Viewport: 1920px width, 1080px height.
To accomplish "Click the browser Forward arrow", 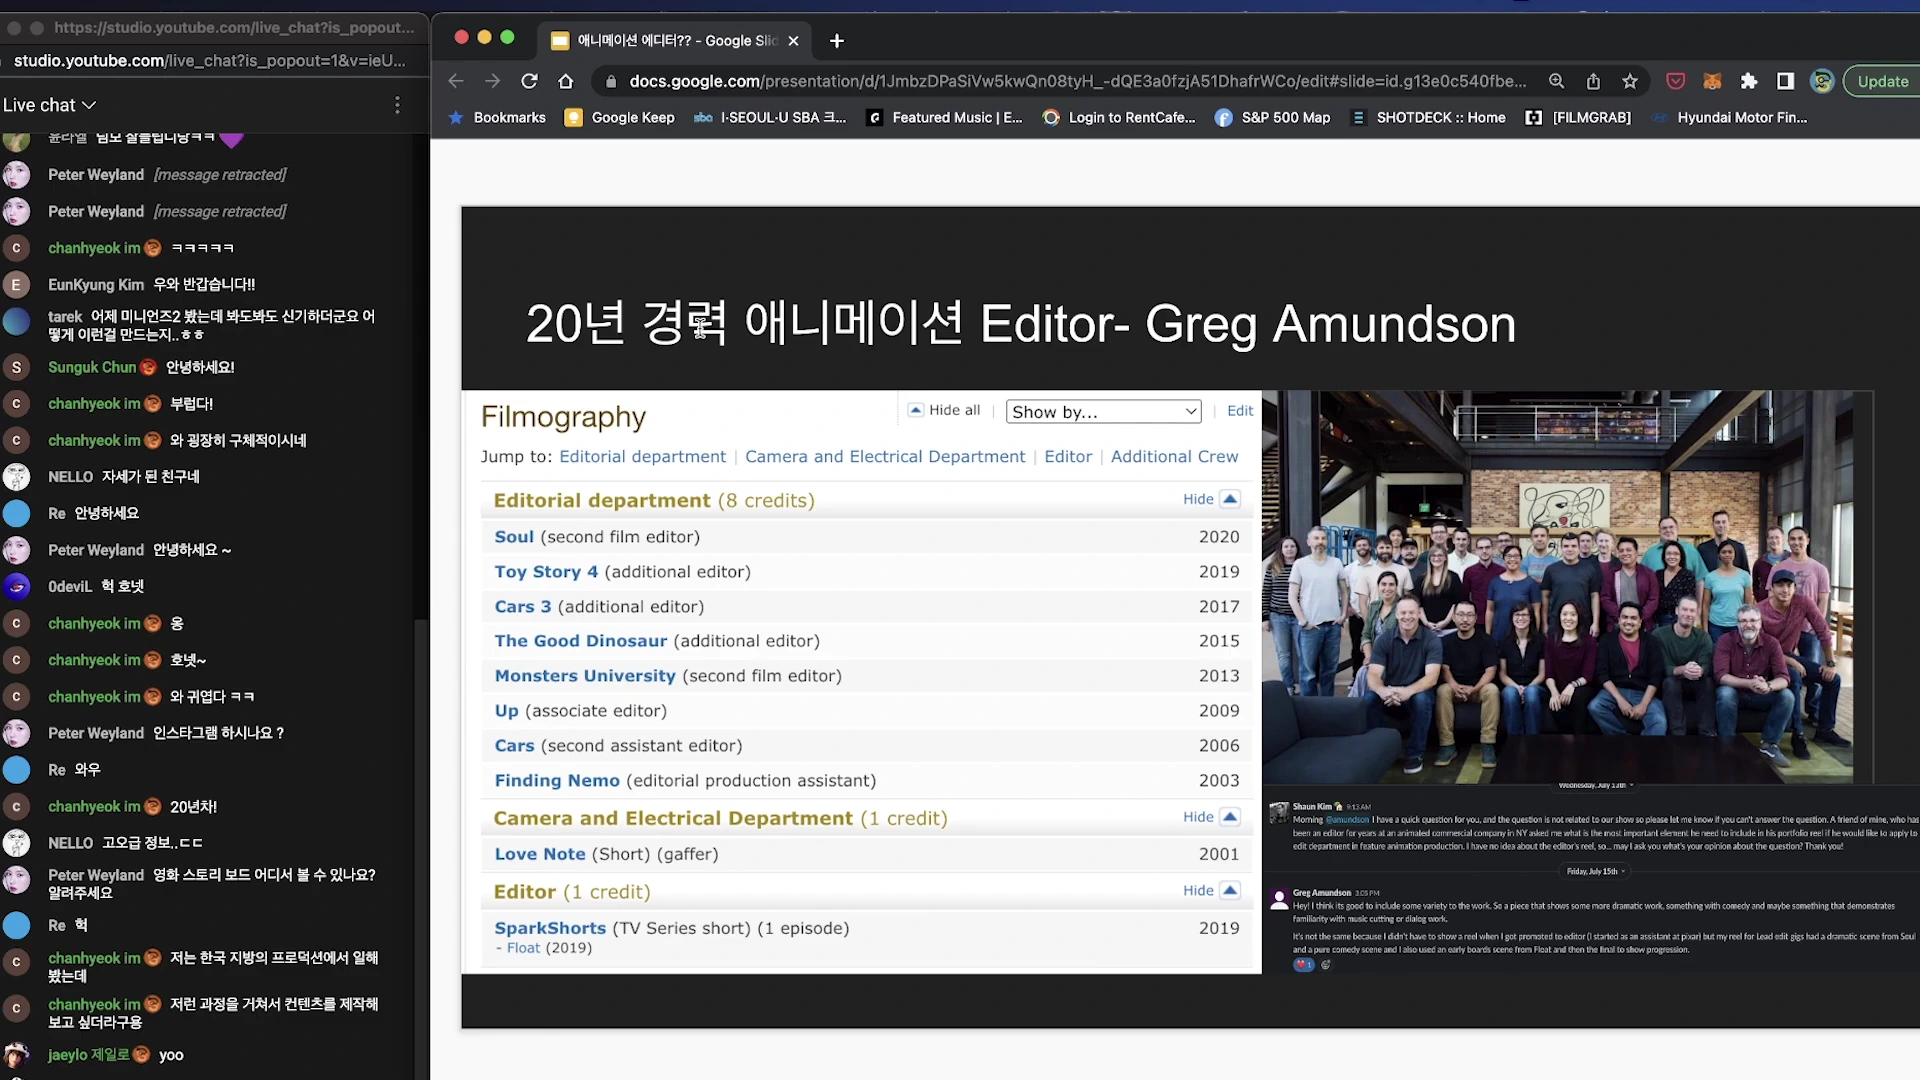I will point(492,81).
